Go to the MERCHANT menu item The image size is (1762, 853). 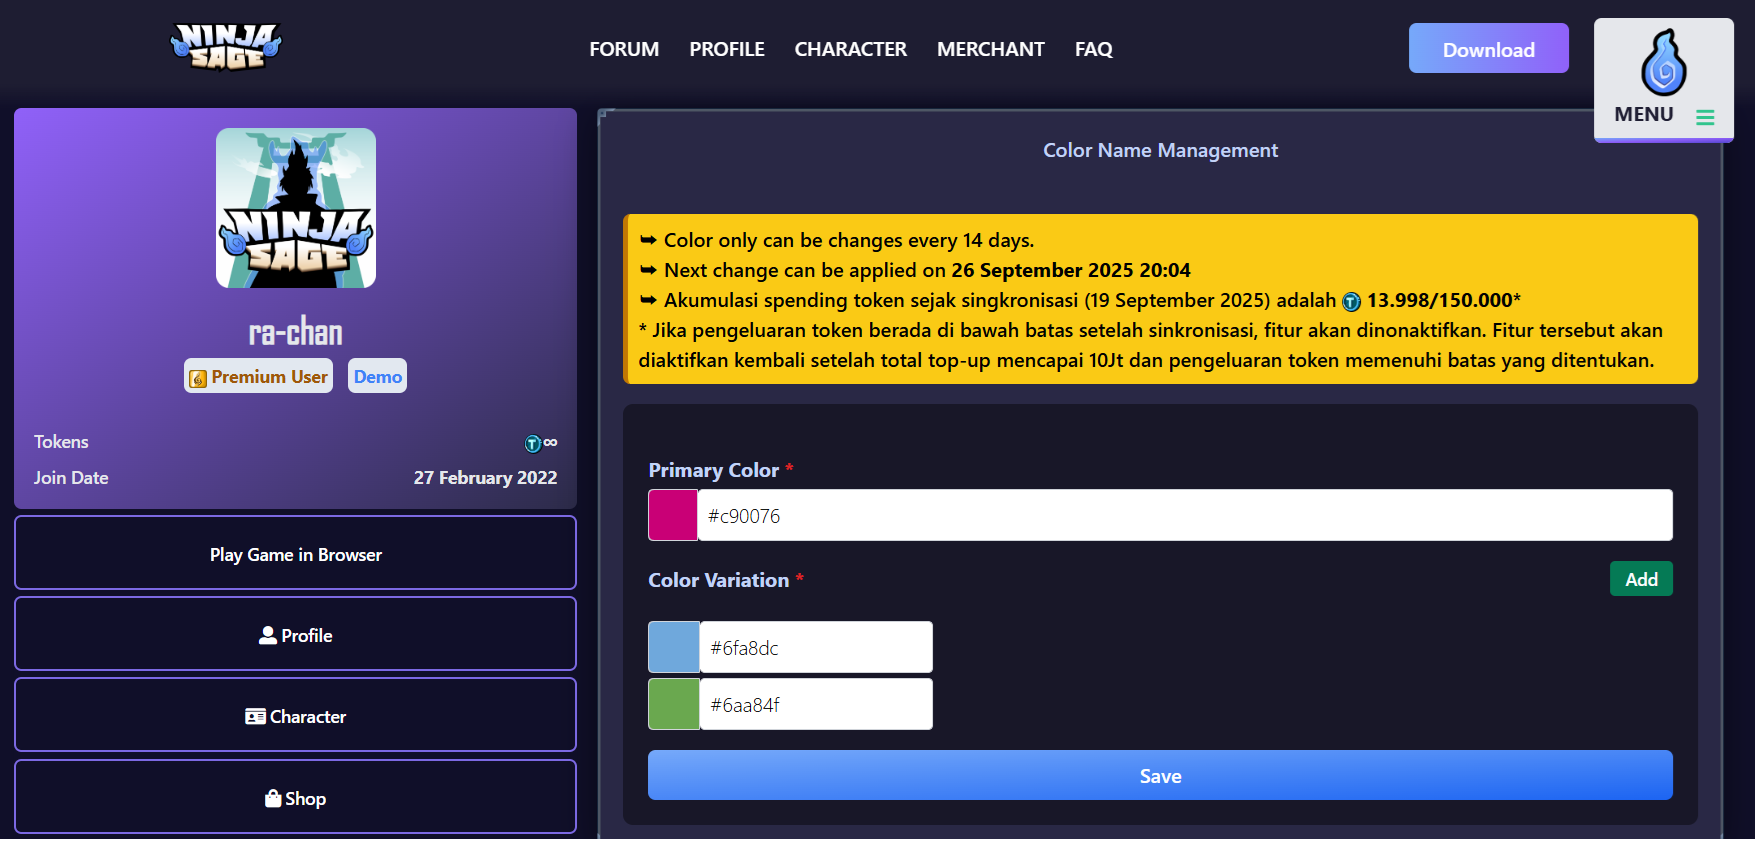tap(990, 49)
